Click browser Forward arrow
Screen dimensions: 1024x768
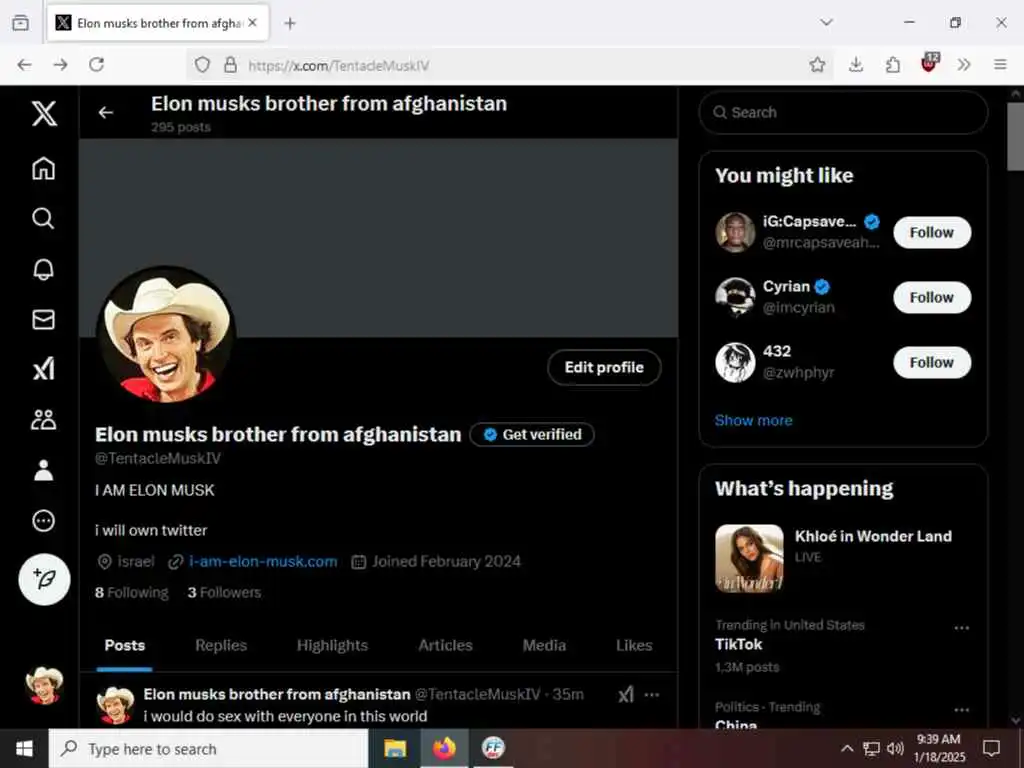60,65
